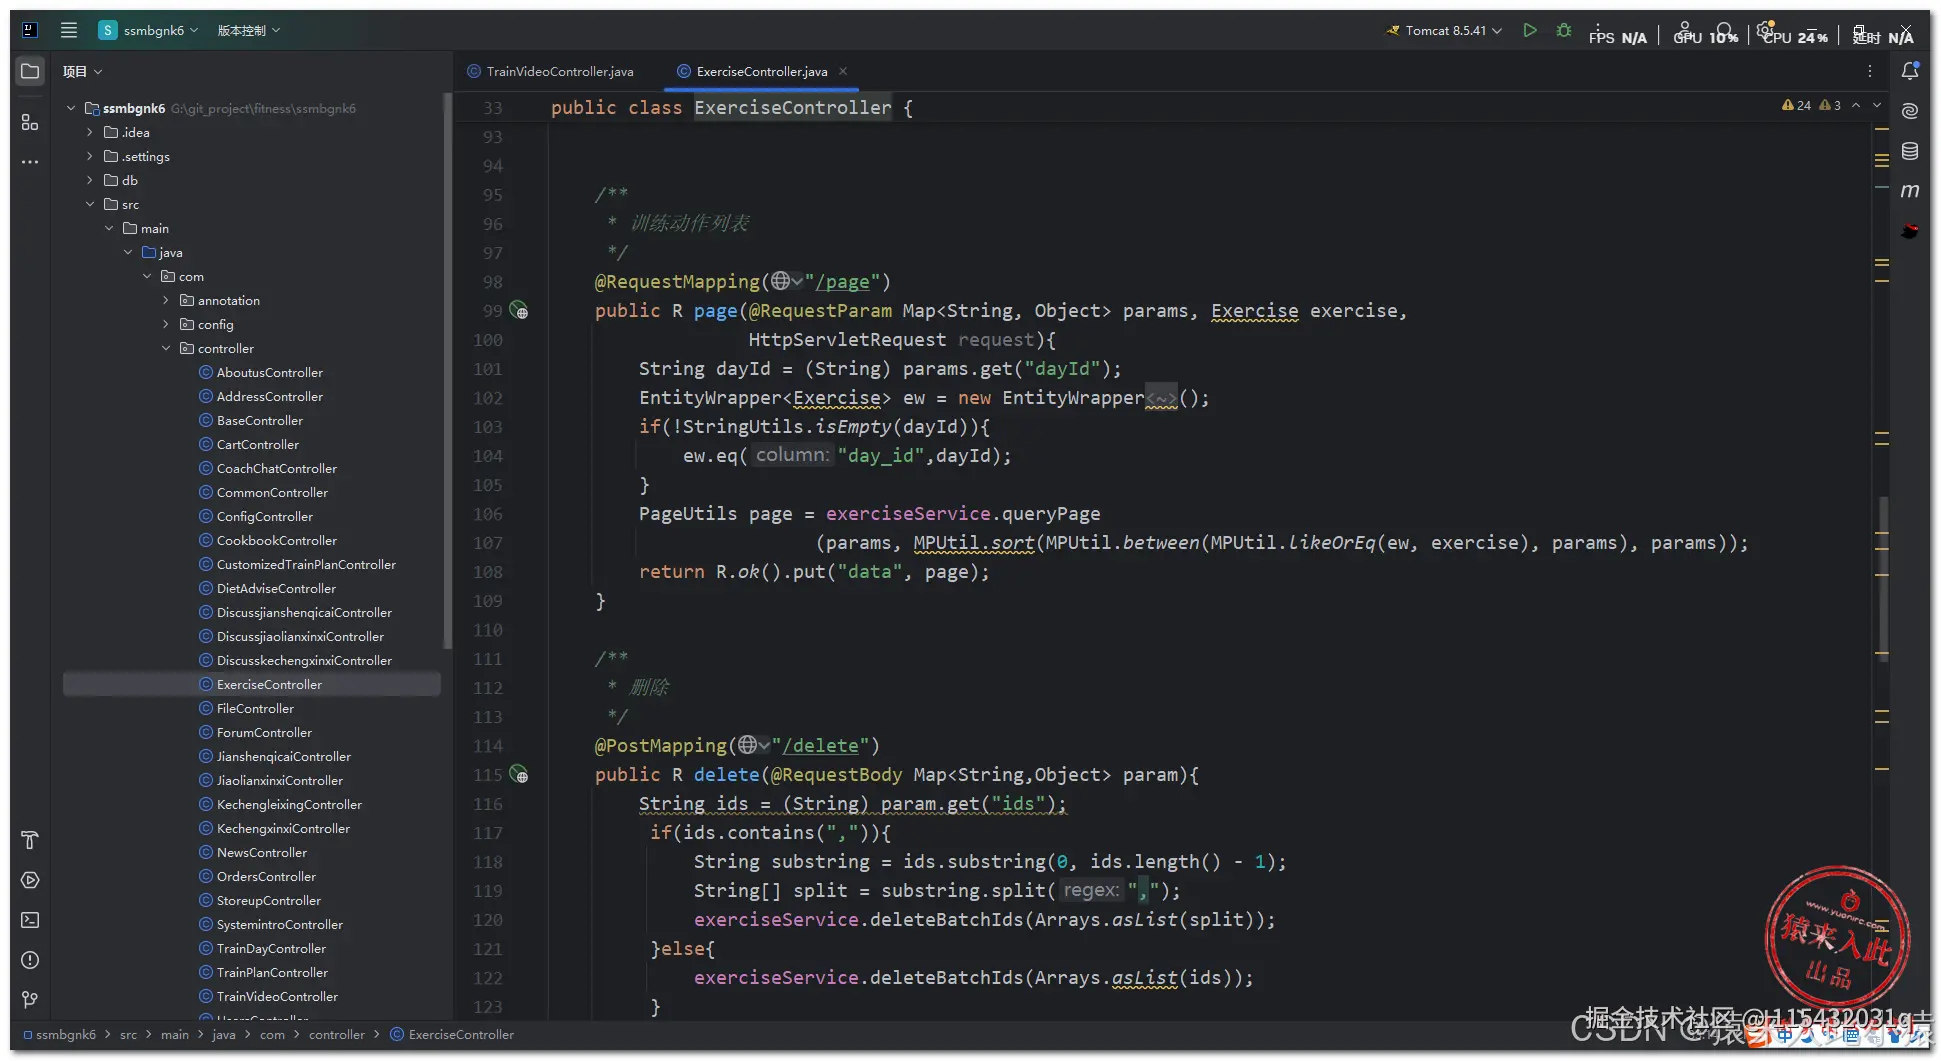Open the Services tool window
Image resolution: width=1941 pixels, height=1061 pixels.
coord(30,880)
